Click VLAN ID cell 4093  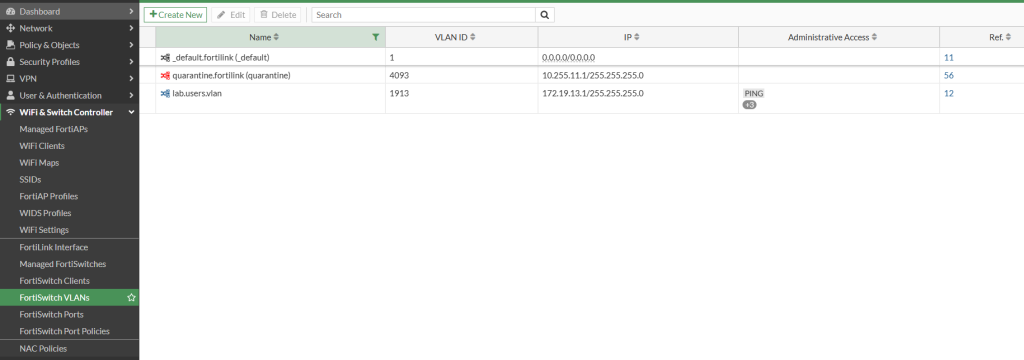pyautogui.click(x=399, y=75)
